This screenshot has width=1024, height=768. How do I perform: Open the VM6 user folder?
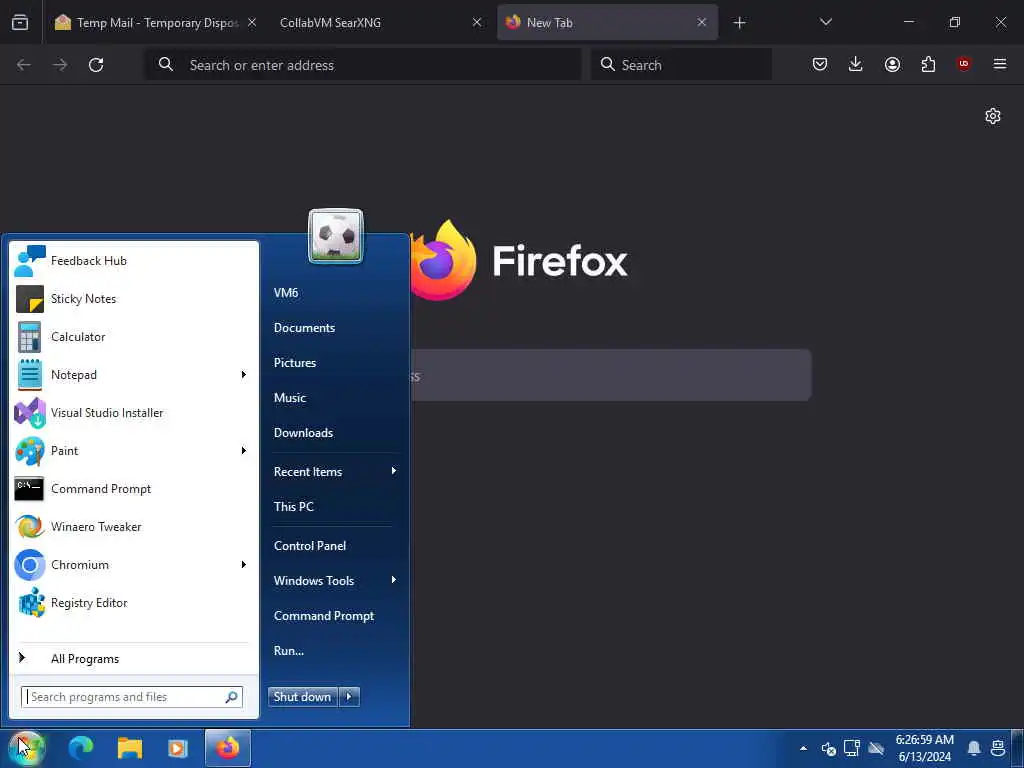click(286, 293)
